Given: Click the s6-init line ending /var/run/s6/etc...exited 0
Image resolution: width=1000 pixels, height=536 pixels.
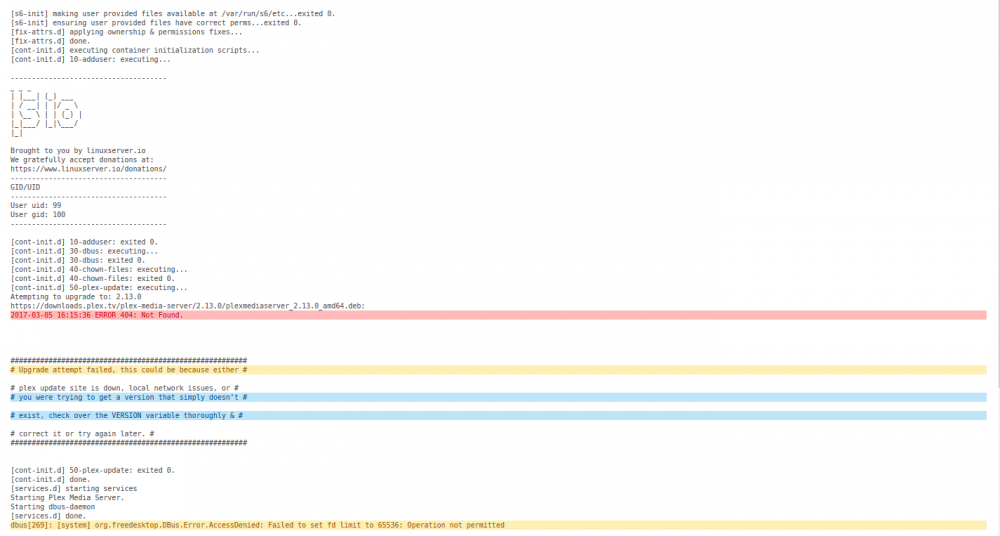Looking at the screenshot, I should (172, 13).
